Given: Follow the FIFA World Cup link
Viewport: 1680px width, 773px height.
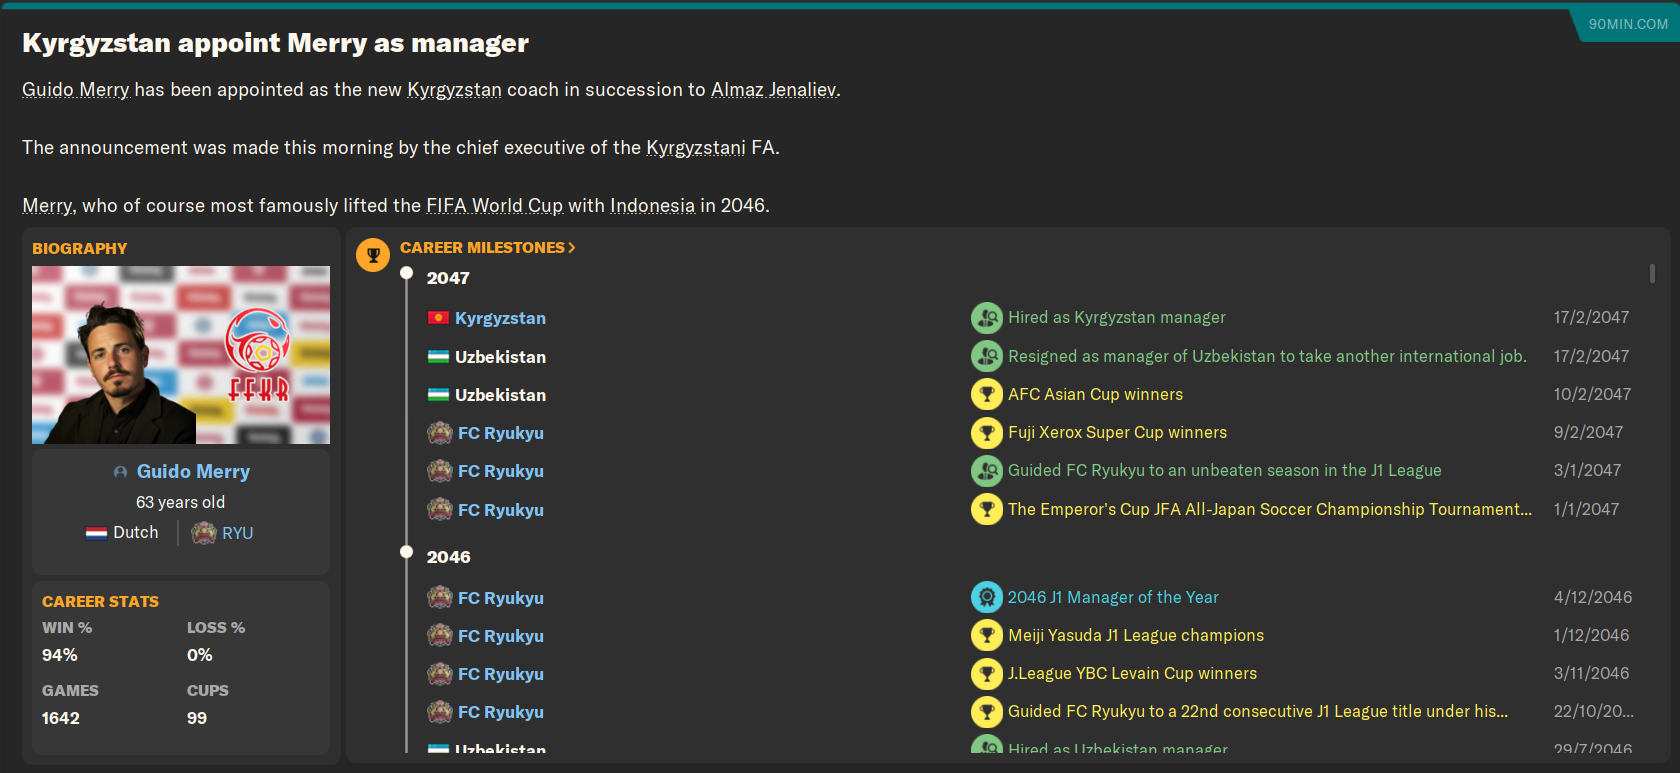Looking at the screenshot, I should [x=495, y=206].
